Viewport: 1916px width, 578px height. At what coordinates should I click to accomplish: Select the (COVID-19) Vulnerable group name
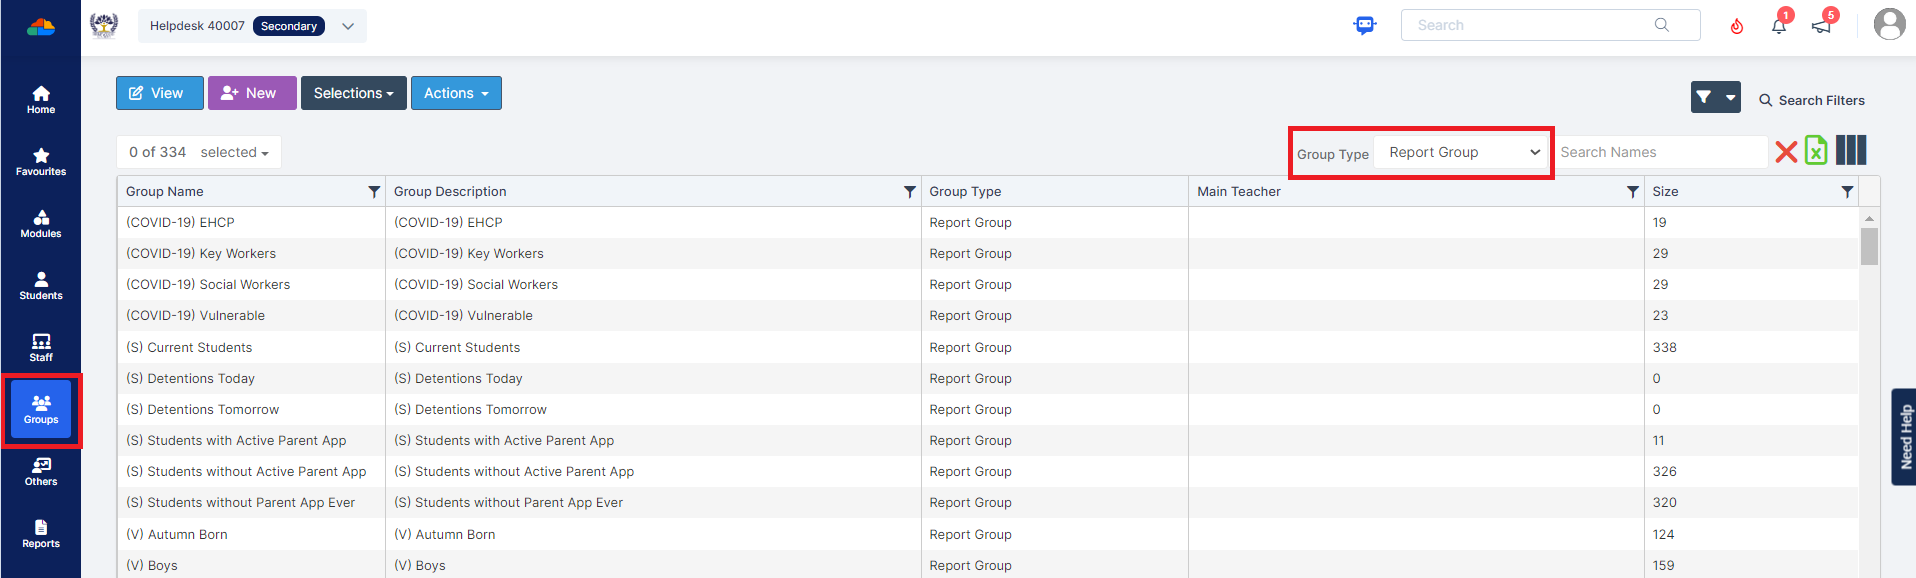pyautogui.click(x=195, y=315)
